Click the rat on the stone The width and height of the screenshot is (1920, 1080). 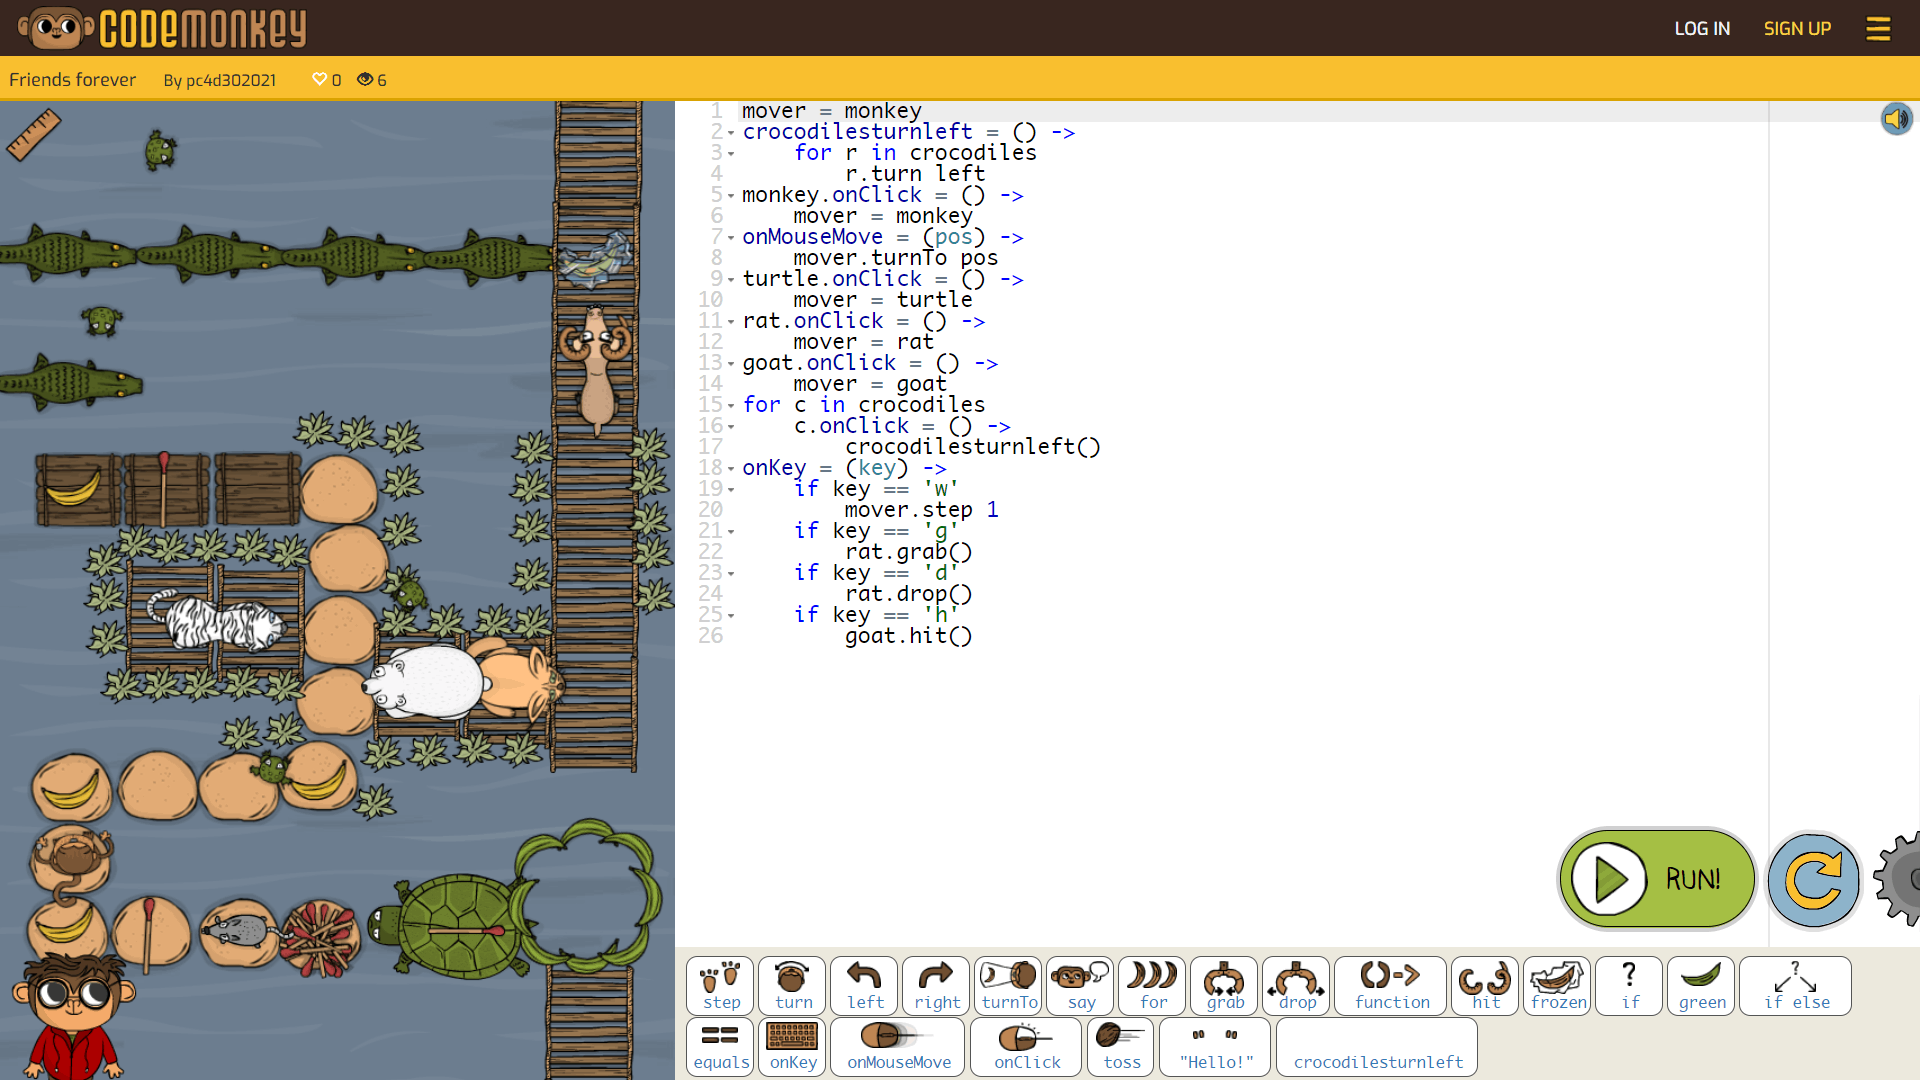[241, 930]
